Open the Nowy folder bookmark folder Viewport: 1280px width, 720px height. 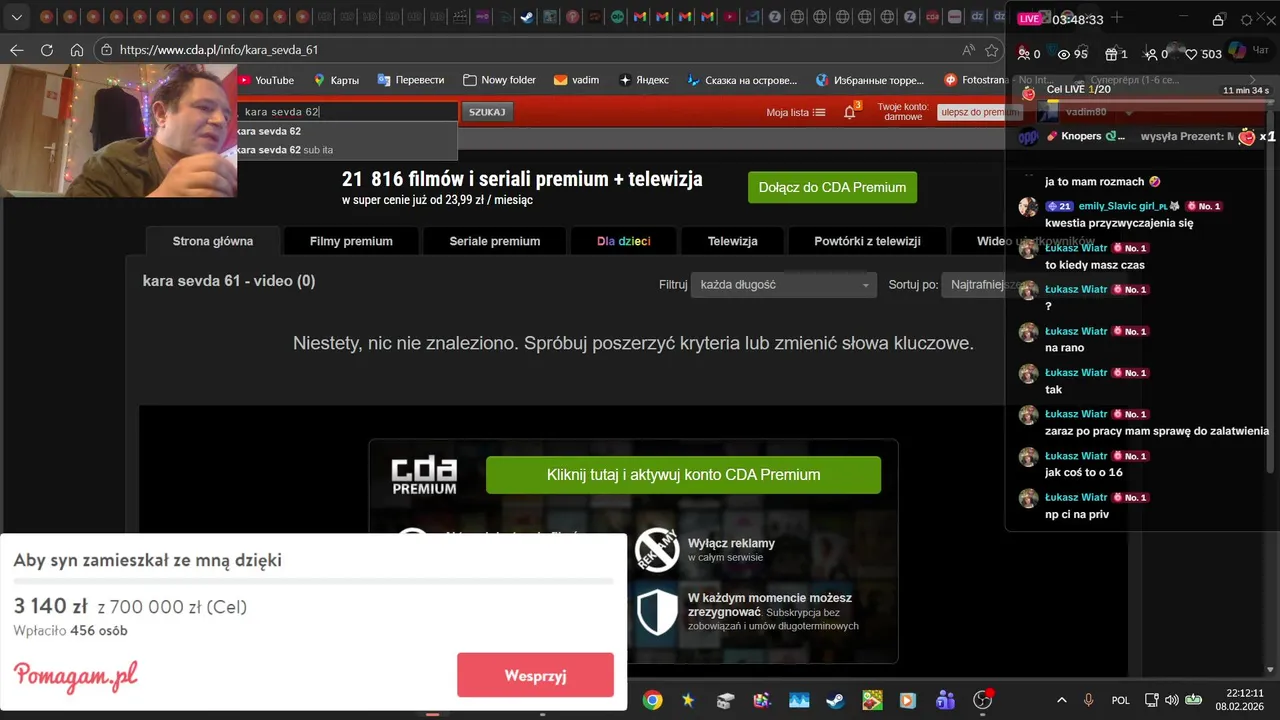[x=500, y=80]
